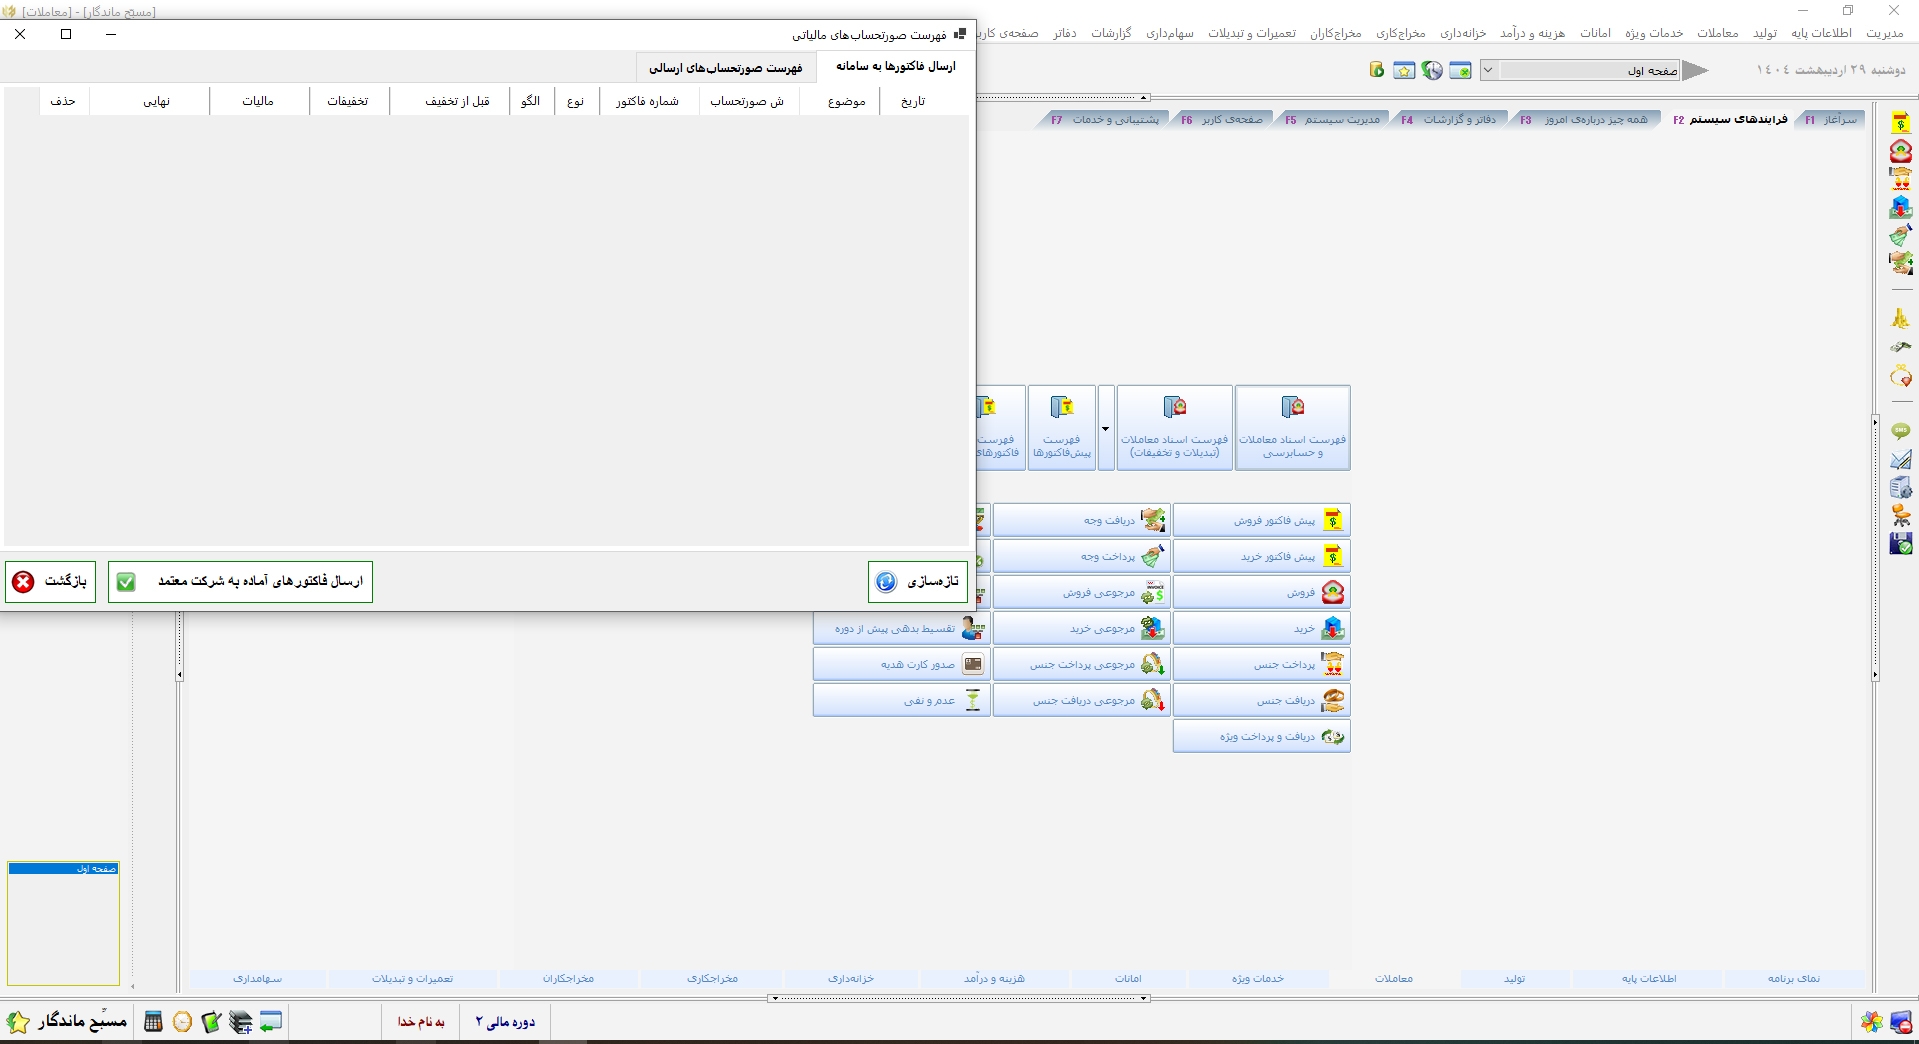
Task: Click ارسال فاکتورهای آماده به شرکت معتمد
Action: click(240, 581)
